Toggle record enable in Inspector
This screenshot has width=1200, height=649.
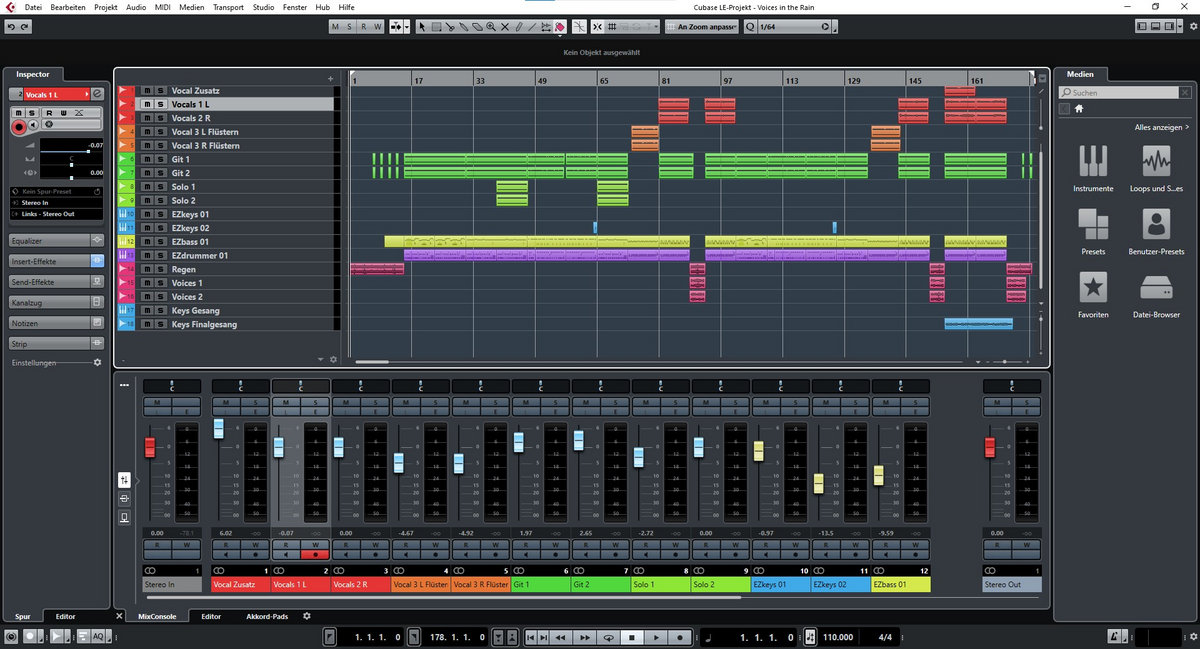pos(19,126)
